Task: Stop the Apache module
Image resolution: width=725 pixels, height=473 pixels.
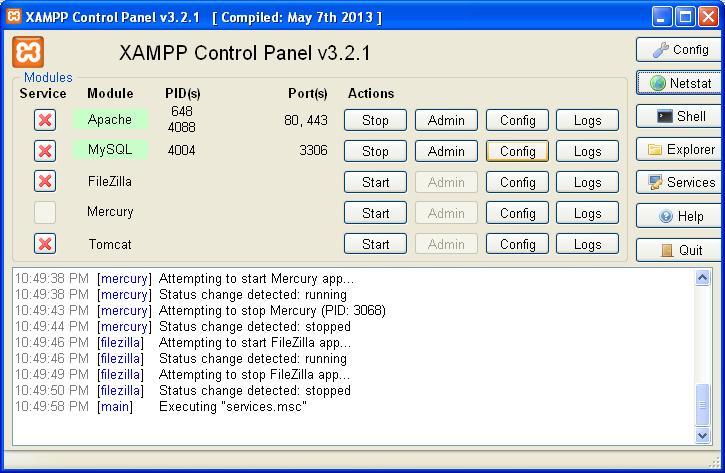Action: (x=375, y=120)
